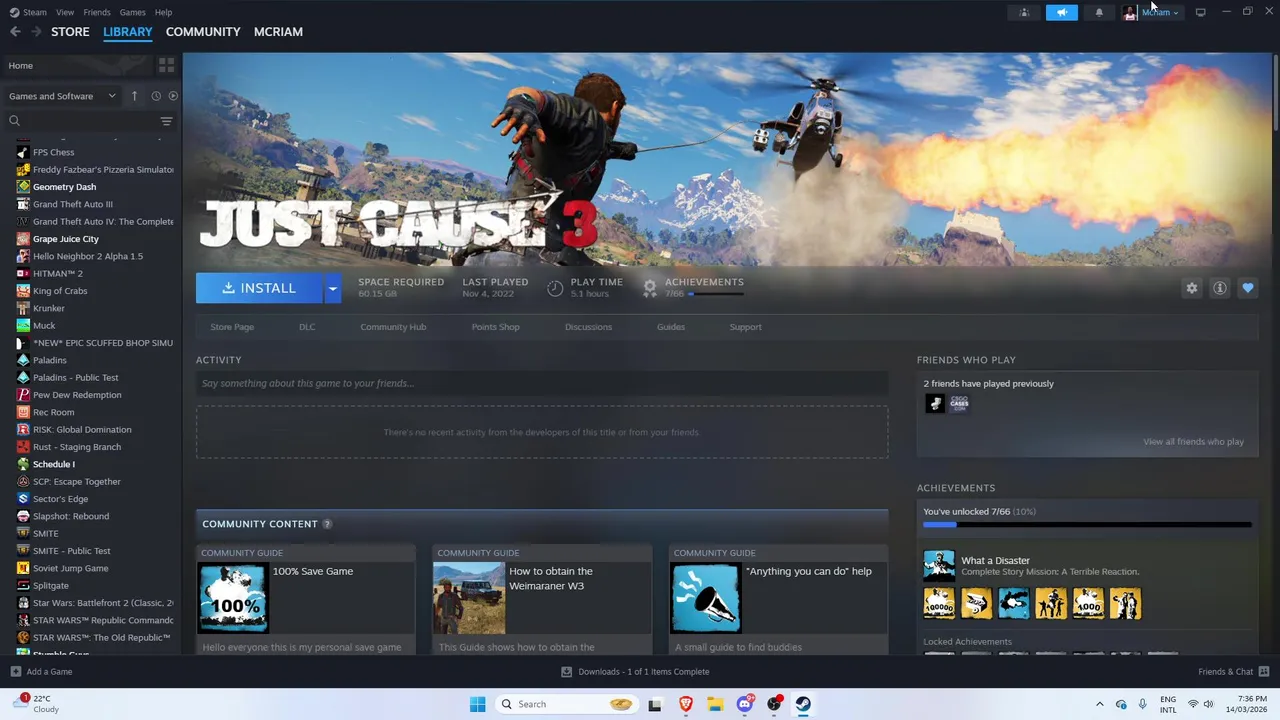
Task: Open the DLC link
Action: pos(307,327)
